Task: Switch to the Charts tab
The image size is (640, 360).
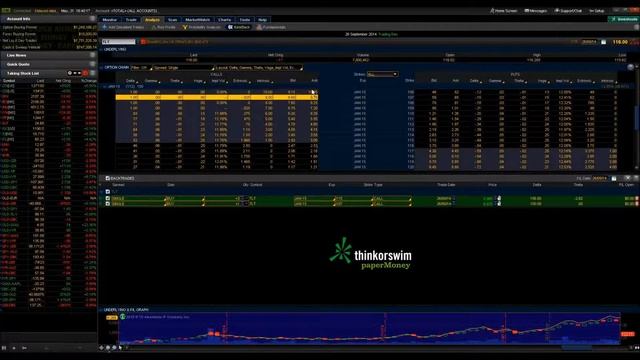Action: point(224,20)
